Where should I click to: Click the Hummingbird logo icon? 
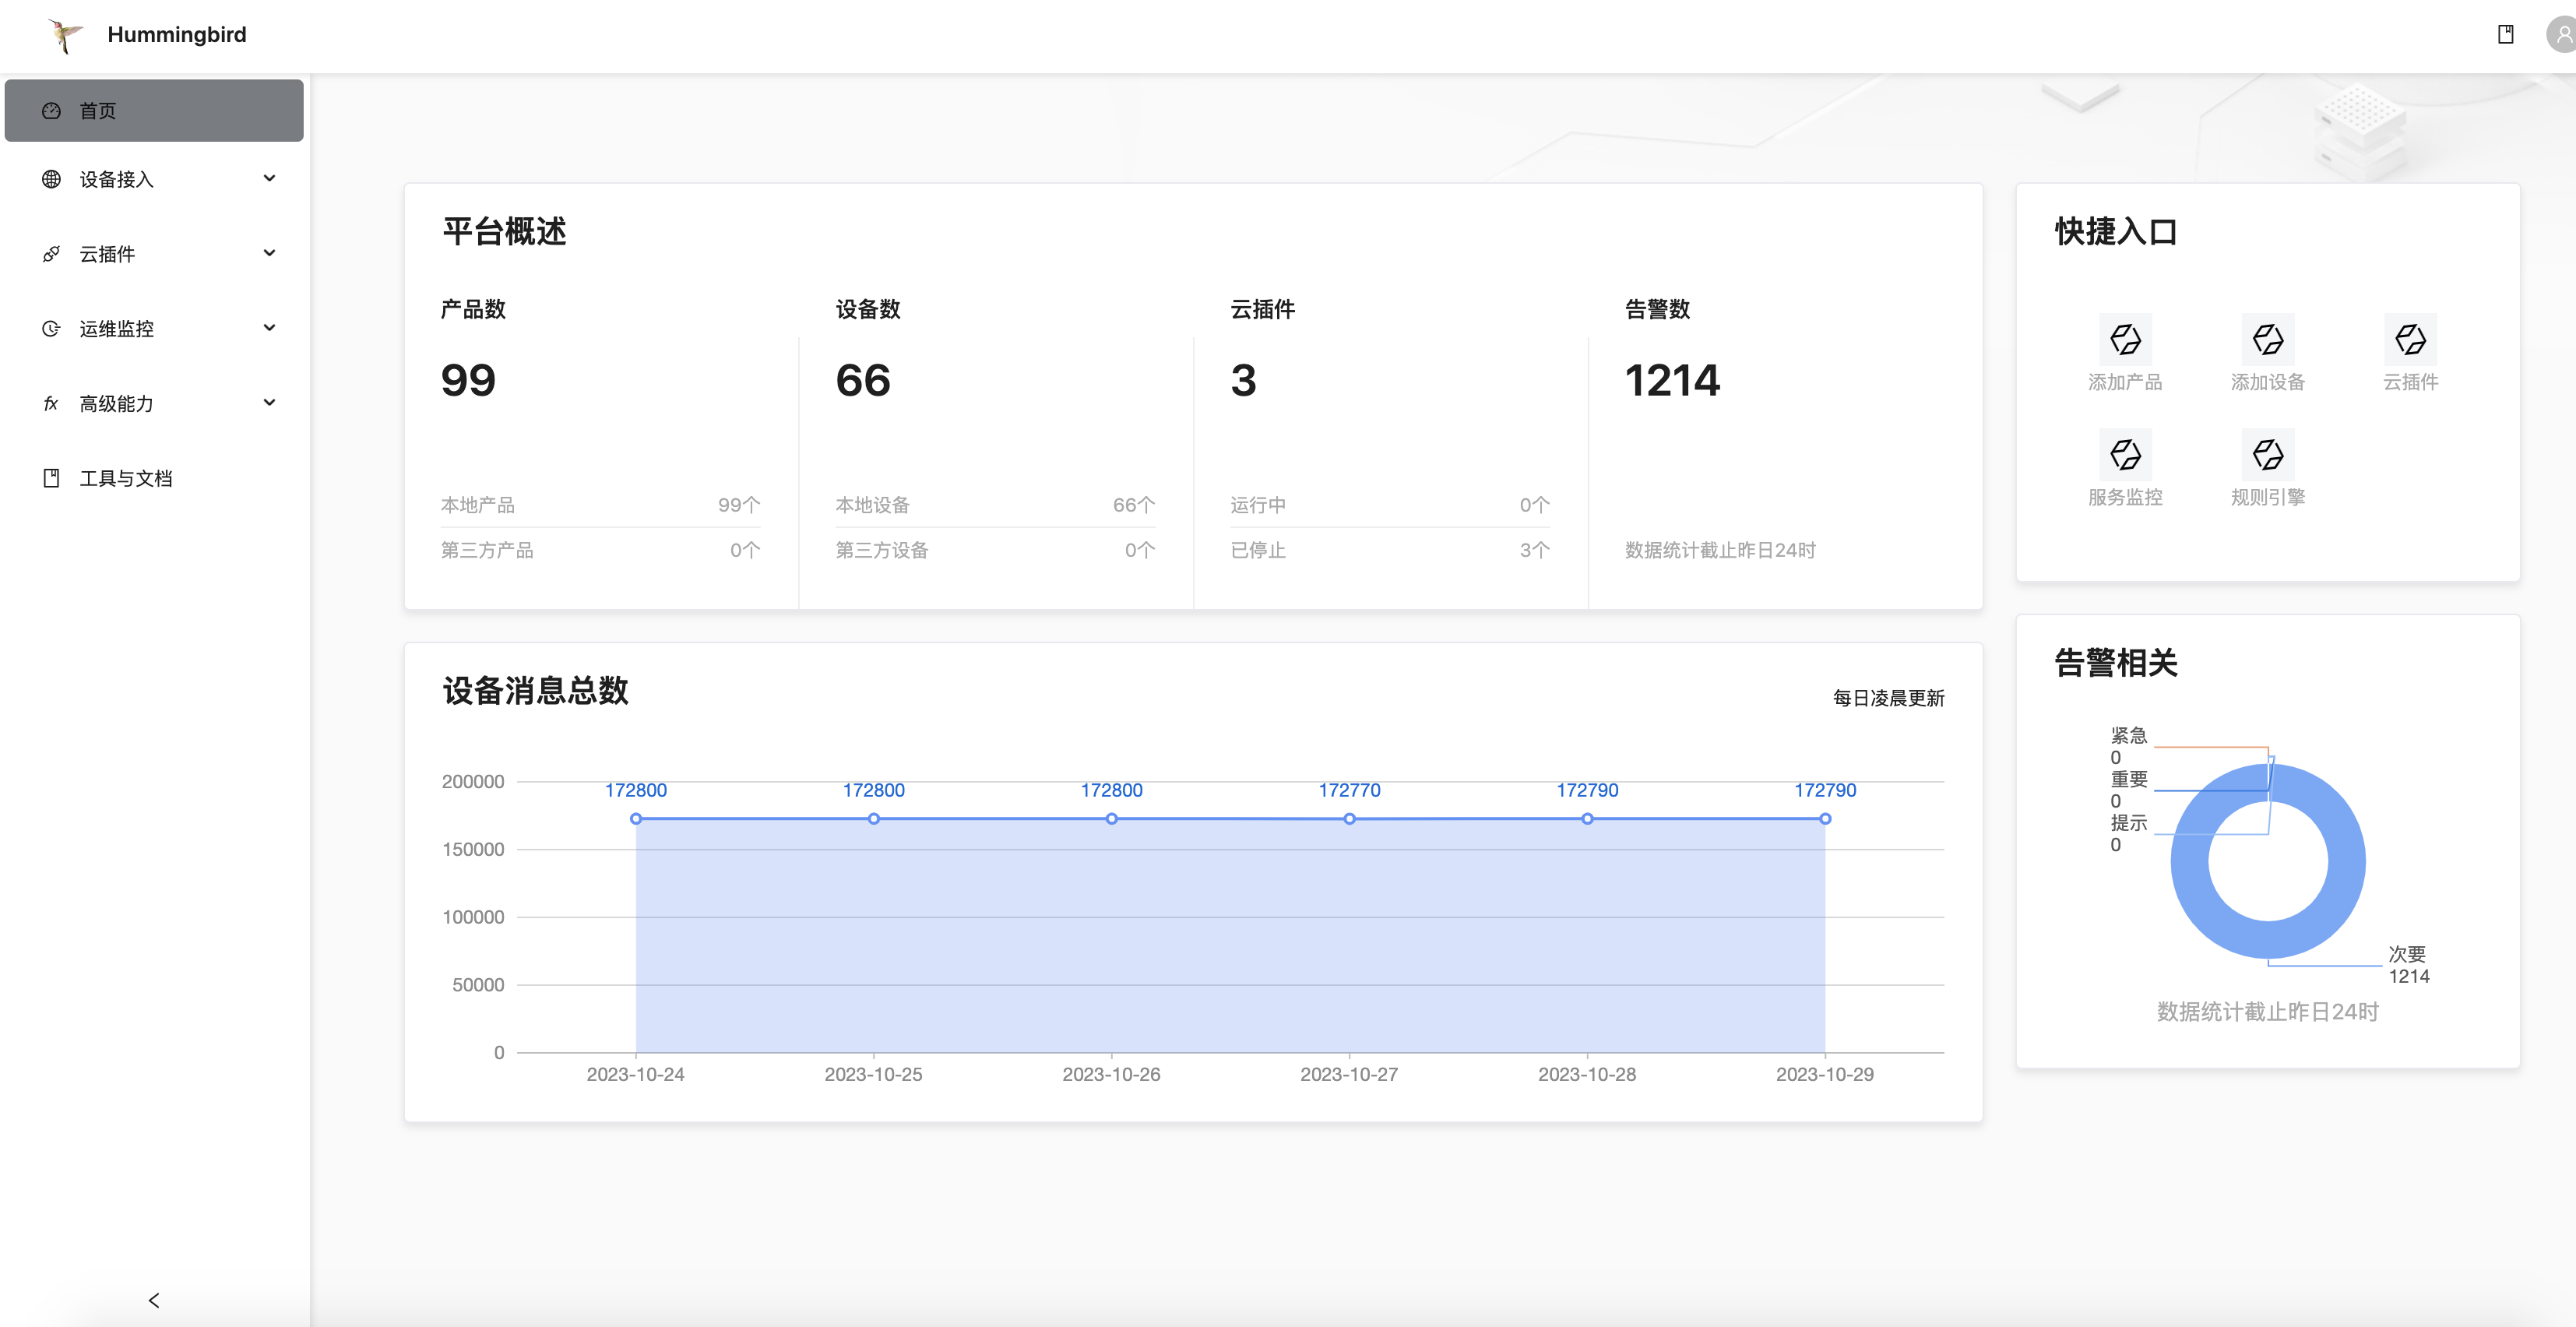(65, 35)
